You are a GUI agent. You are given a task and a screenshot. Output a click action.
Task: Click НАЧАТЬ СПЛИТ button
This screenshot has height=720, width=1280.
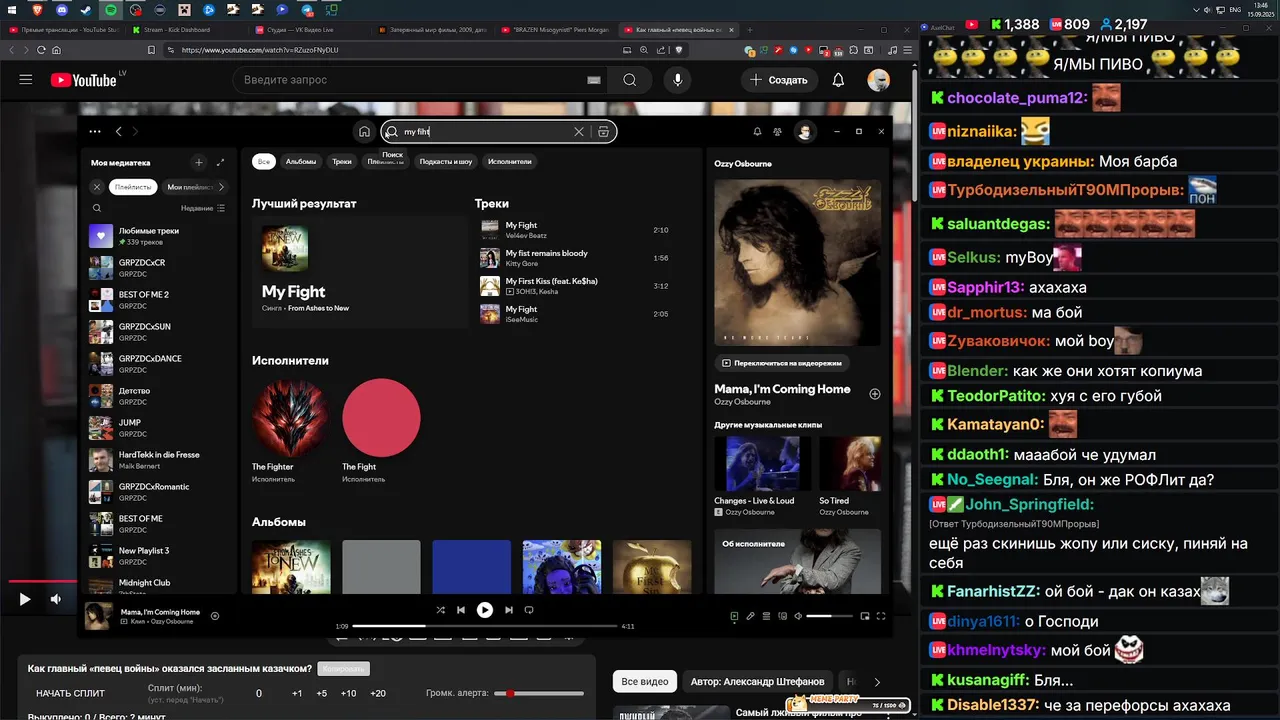[70, 693]
